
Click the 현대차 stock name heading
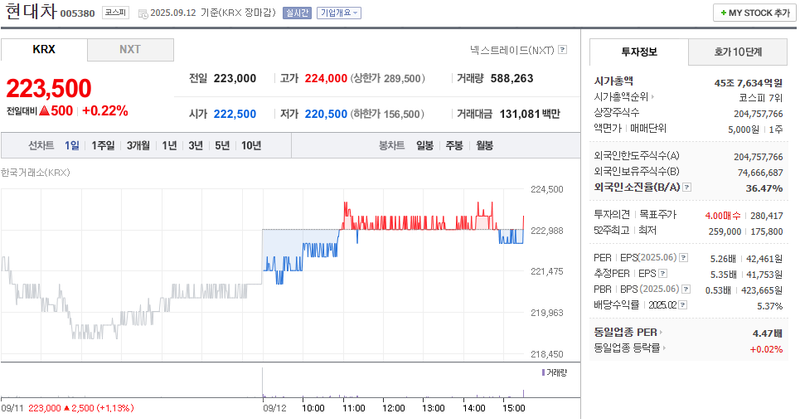click(31, 11)
